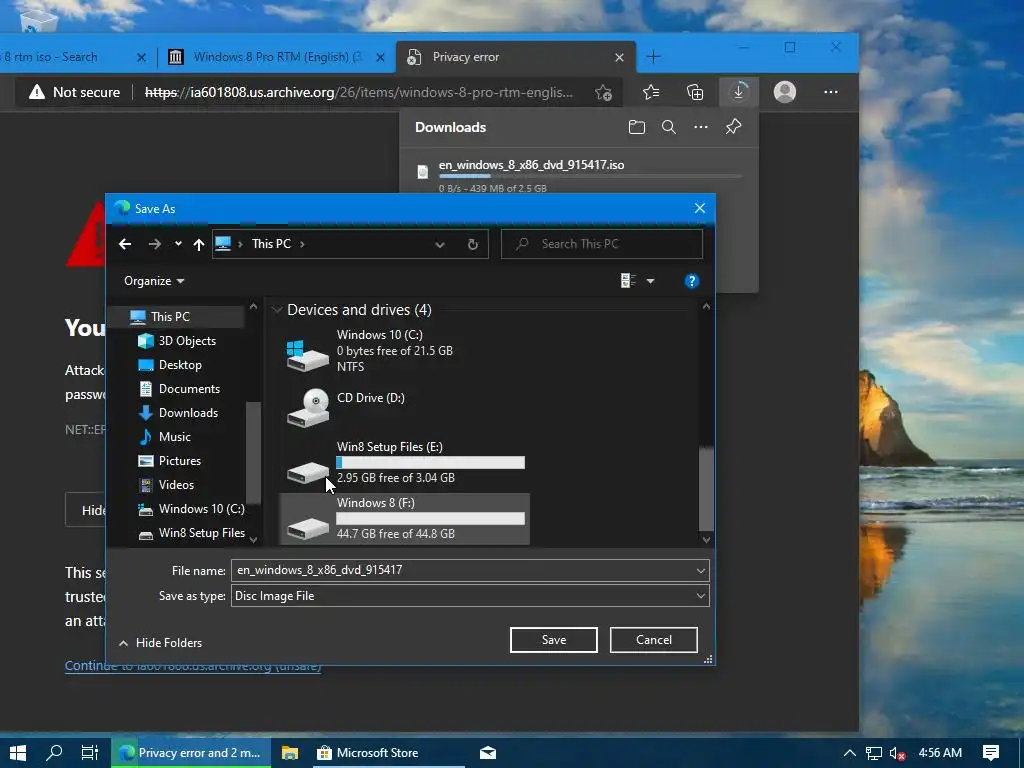
Task: Select Win8 Setup Files (E:) drive
Action: [x=405, y=462]
